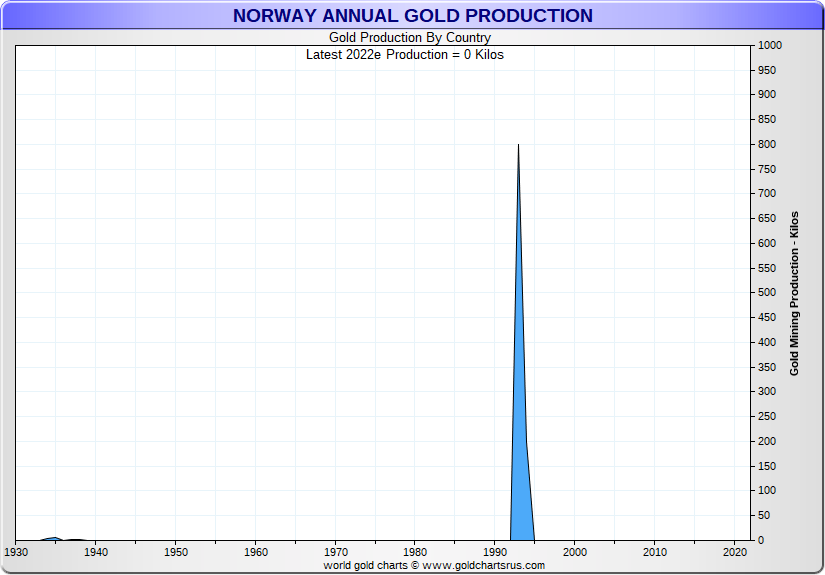Click the "Gold Production By Country" subtitle

tap(410, 38)
